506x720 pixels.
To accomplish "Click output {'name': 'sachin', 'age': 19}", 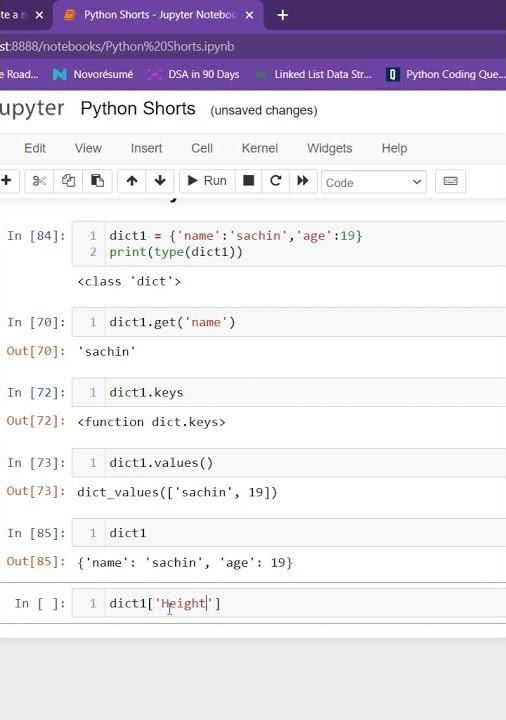I will pyautogui.click(x=185, y=563).
